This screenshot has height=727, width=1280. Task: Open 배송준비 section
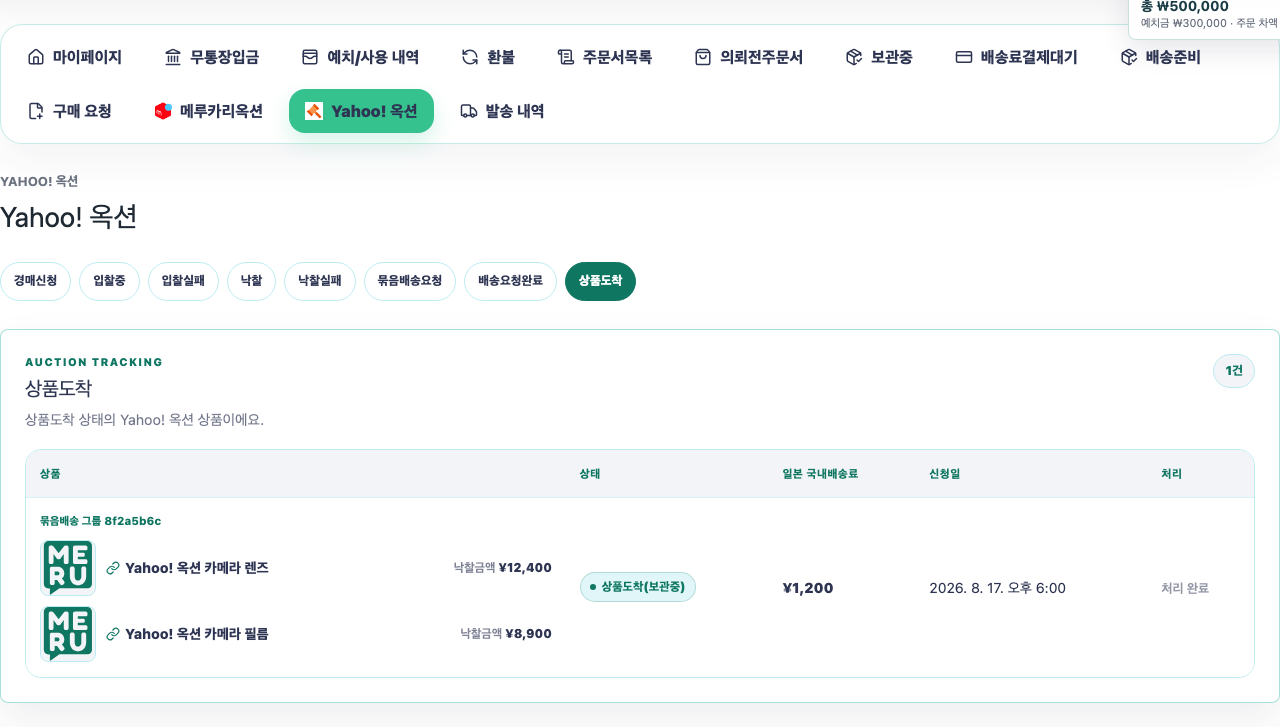pos(1161,57)
